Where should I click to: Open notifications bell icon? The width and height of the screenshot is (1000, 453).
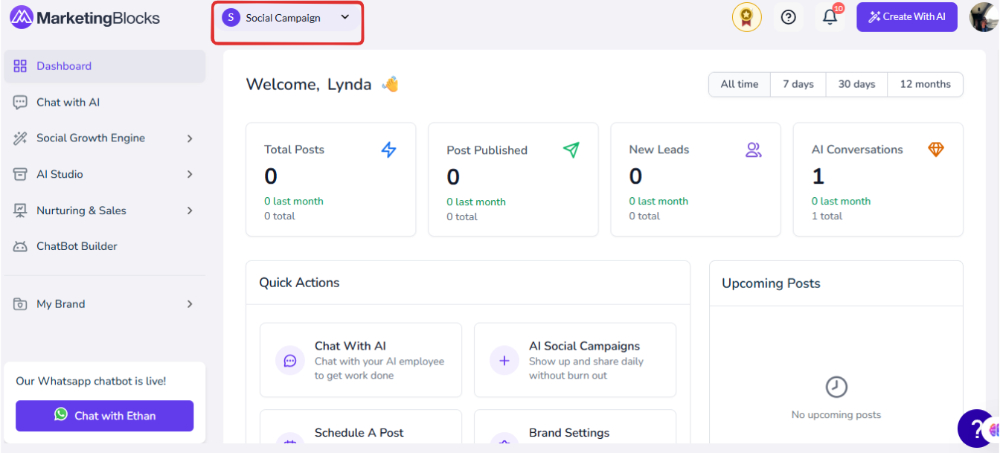pos(830,17)
